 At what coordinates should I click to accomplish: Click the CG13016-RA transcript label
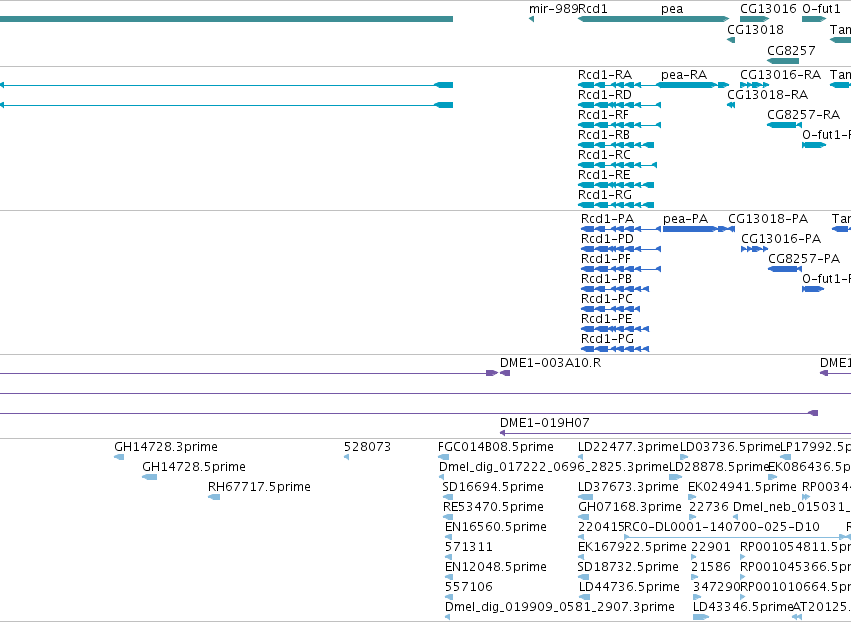pos(780,74)
